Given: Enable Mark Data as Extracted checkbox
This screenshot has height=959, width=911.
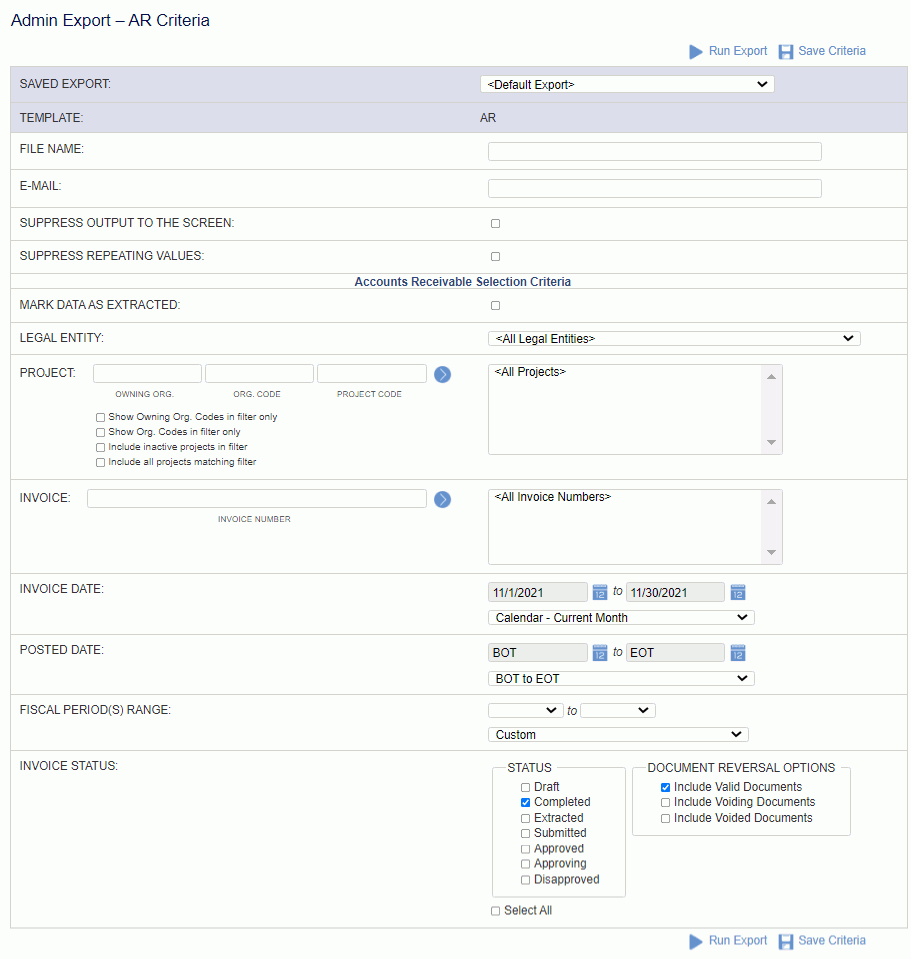Looking at the screenshot, I should 495,306.
